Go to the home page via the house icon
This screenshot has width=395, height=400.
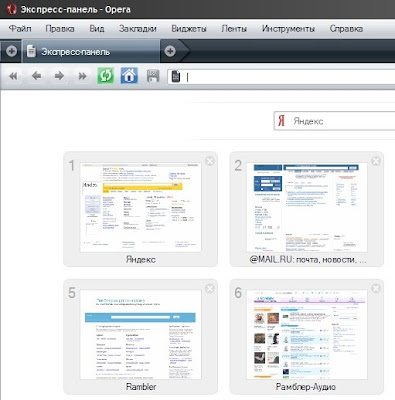129,76
